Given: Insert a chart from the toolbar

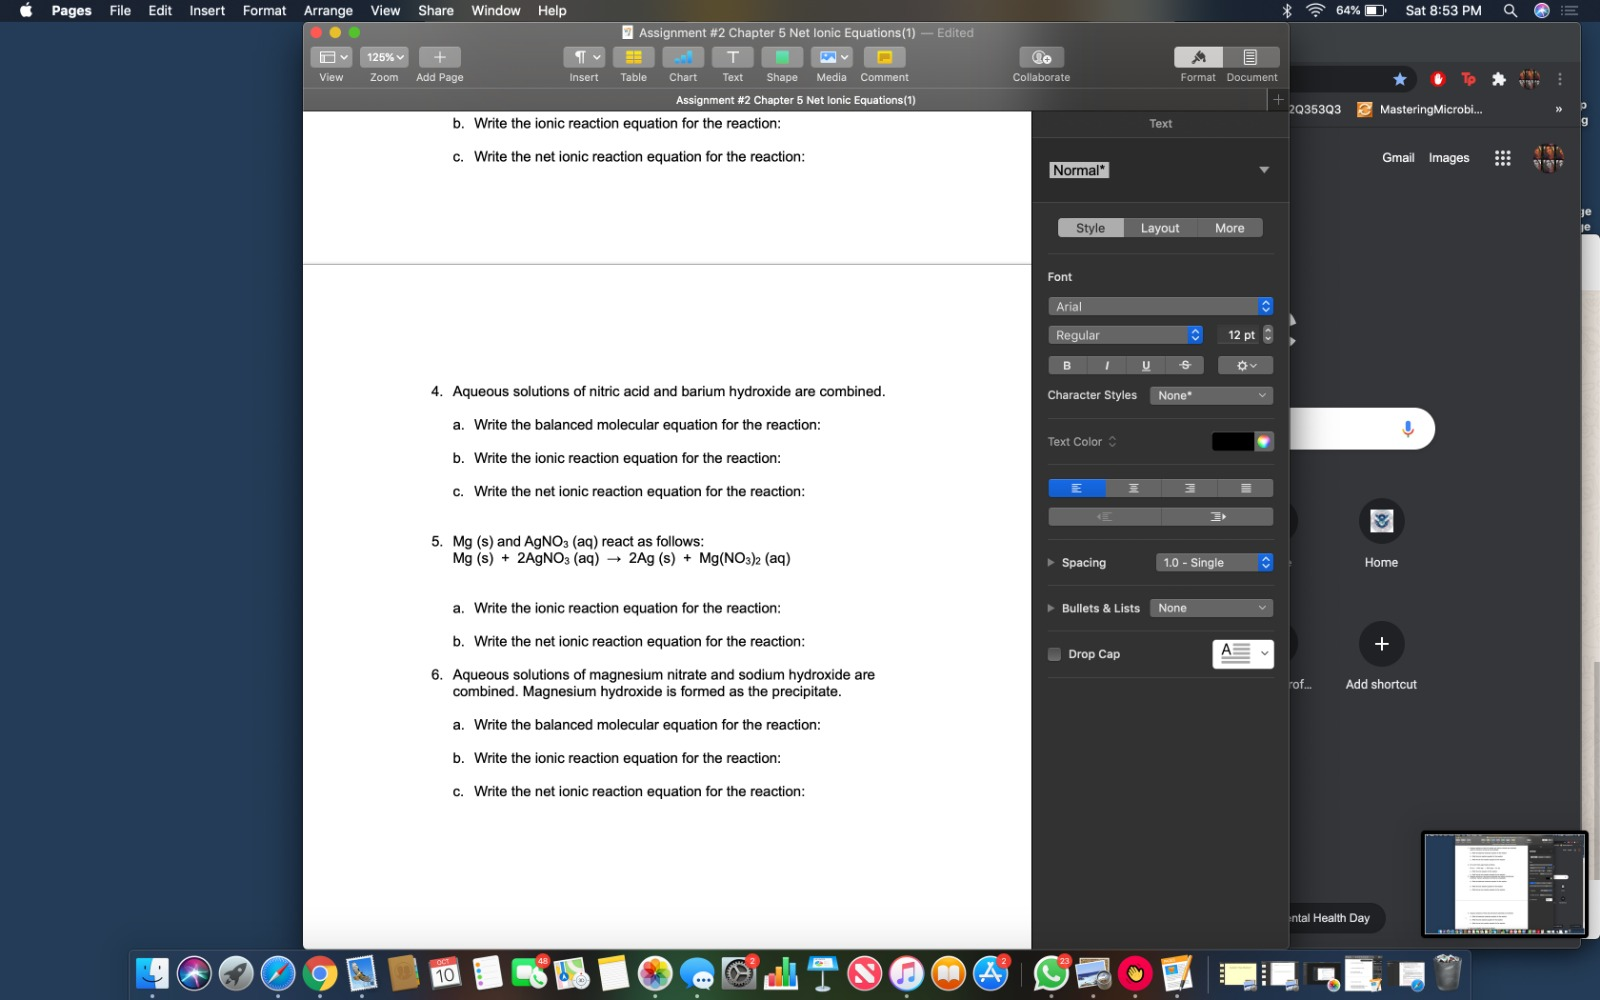Looking at the screenshot, I should tap(683, 57).
